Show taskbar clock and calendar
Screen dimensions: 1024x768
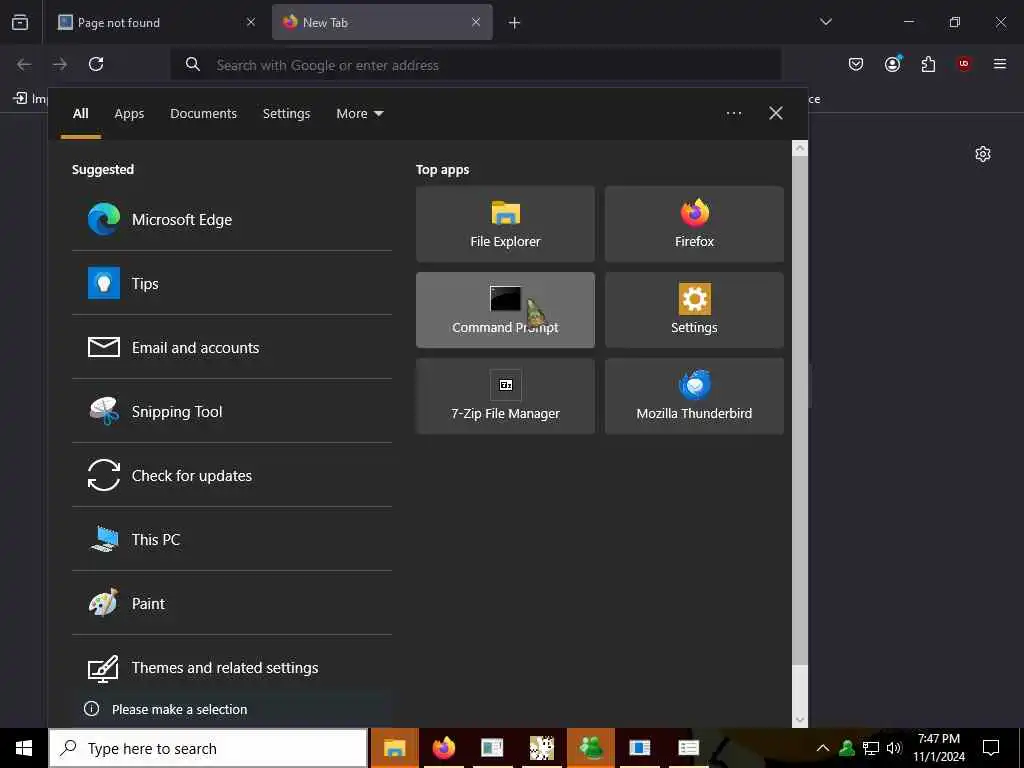point(939,748)
